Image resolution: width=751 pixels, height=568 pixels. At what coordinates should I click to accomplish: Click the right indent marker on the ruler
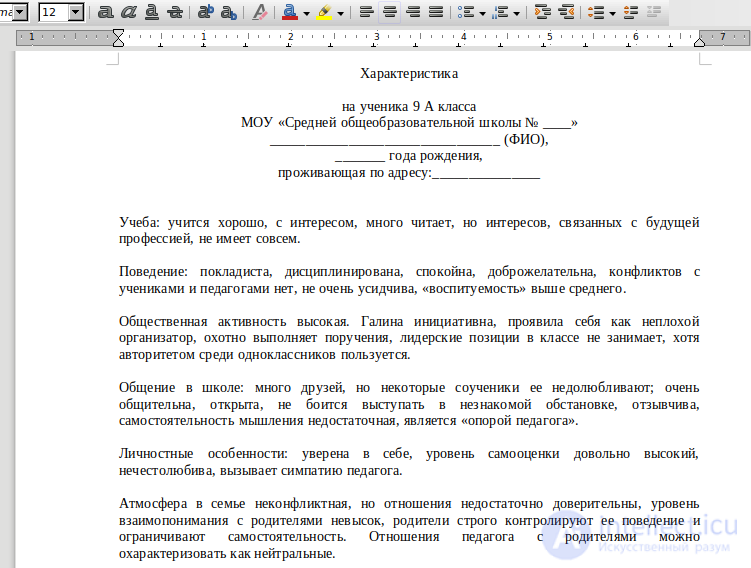[699, 42]
